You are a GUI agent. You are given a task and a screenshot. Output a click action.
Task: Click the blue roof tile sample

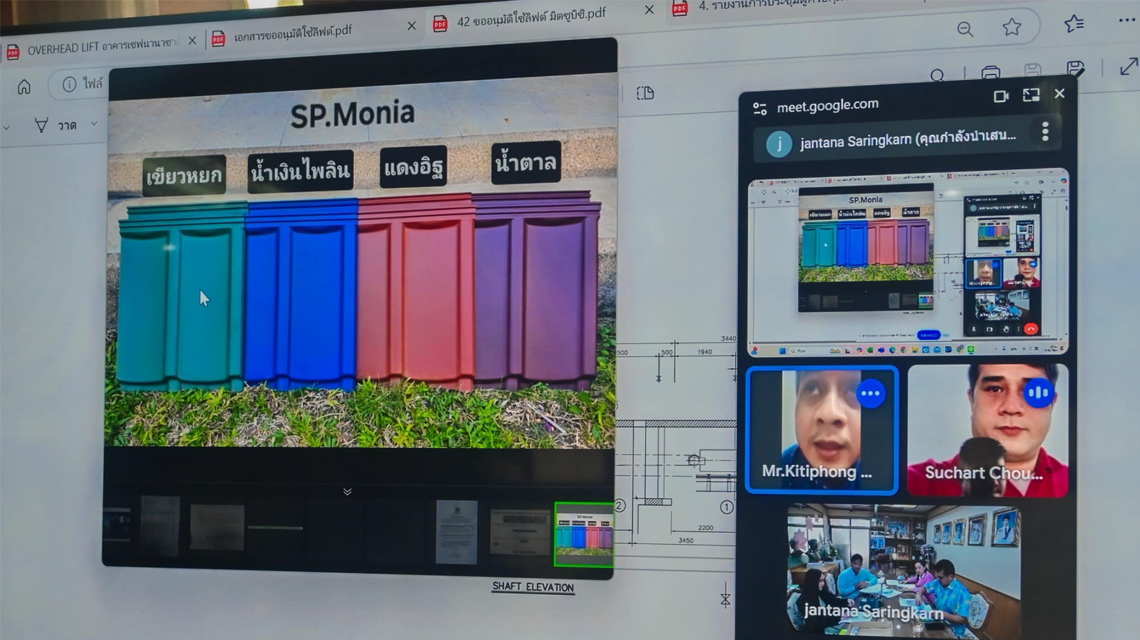tap(302, 292)
